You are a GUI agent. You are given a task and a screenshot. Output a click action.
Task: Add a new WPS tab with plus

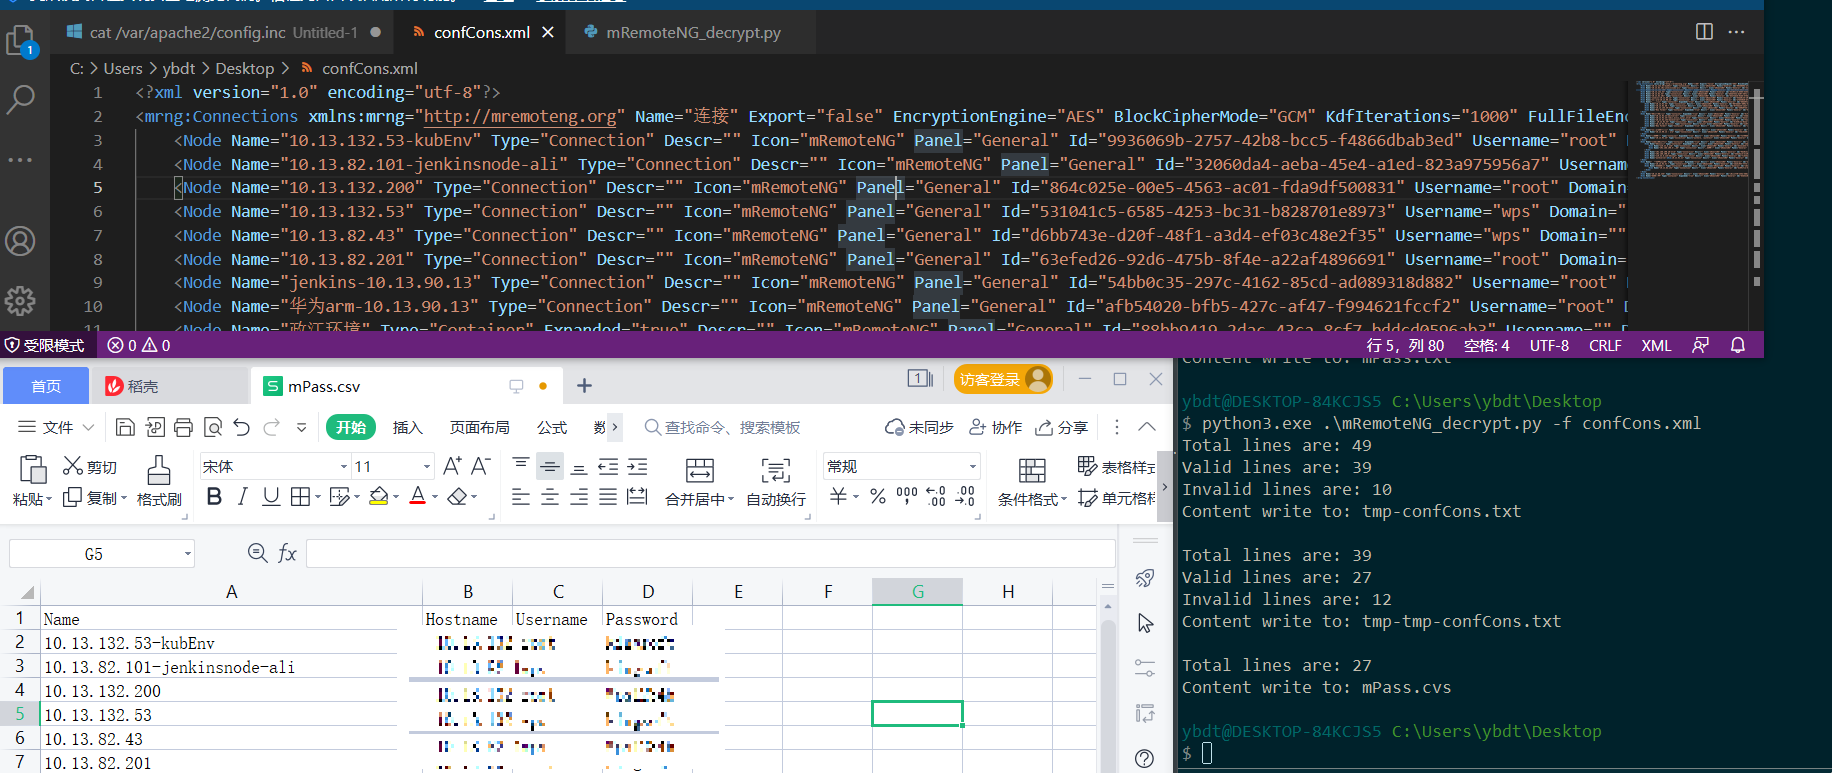point(585,385)
